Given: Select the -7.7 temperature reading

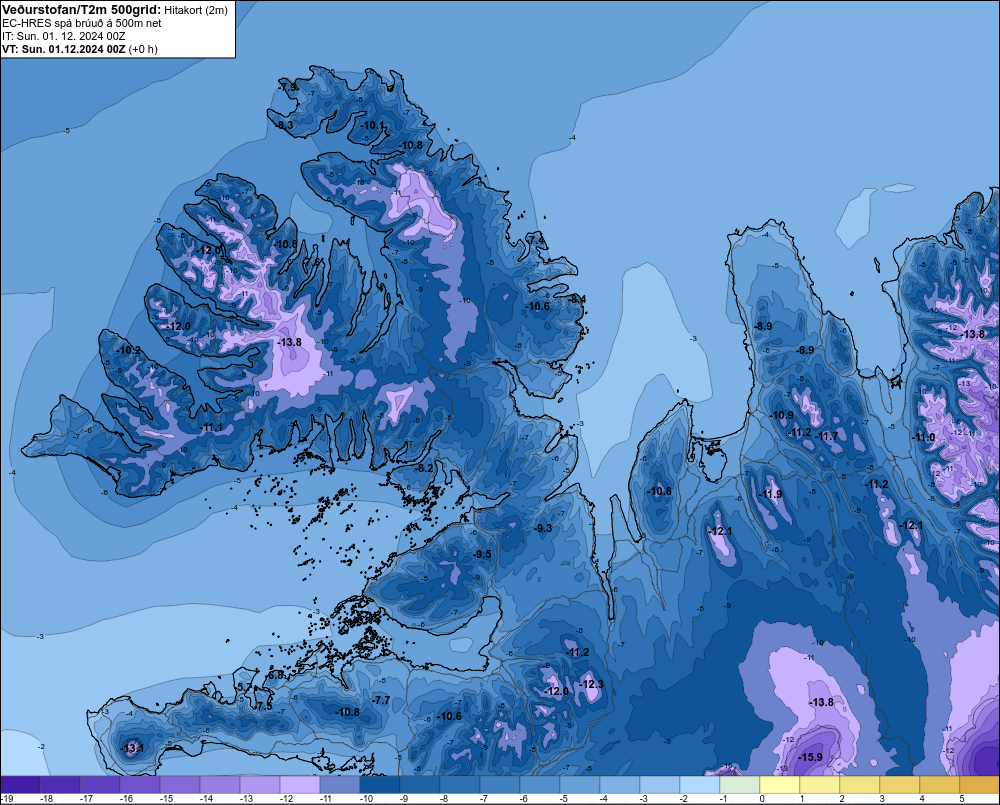Looking at the screenshot, I should pyautogui.click(x=381, y=700).
